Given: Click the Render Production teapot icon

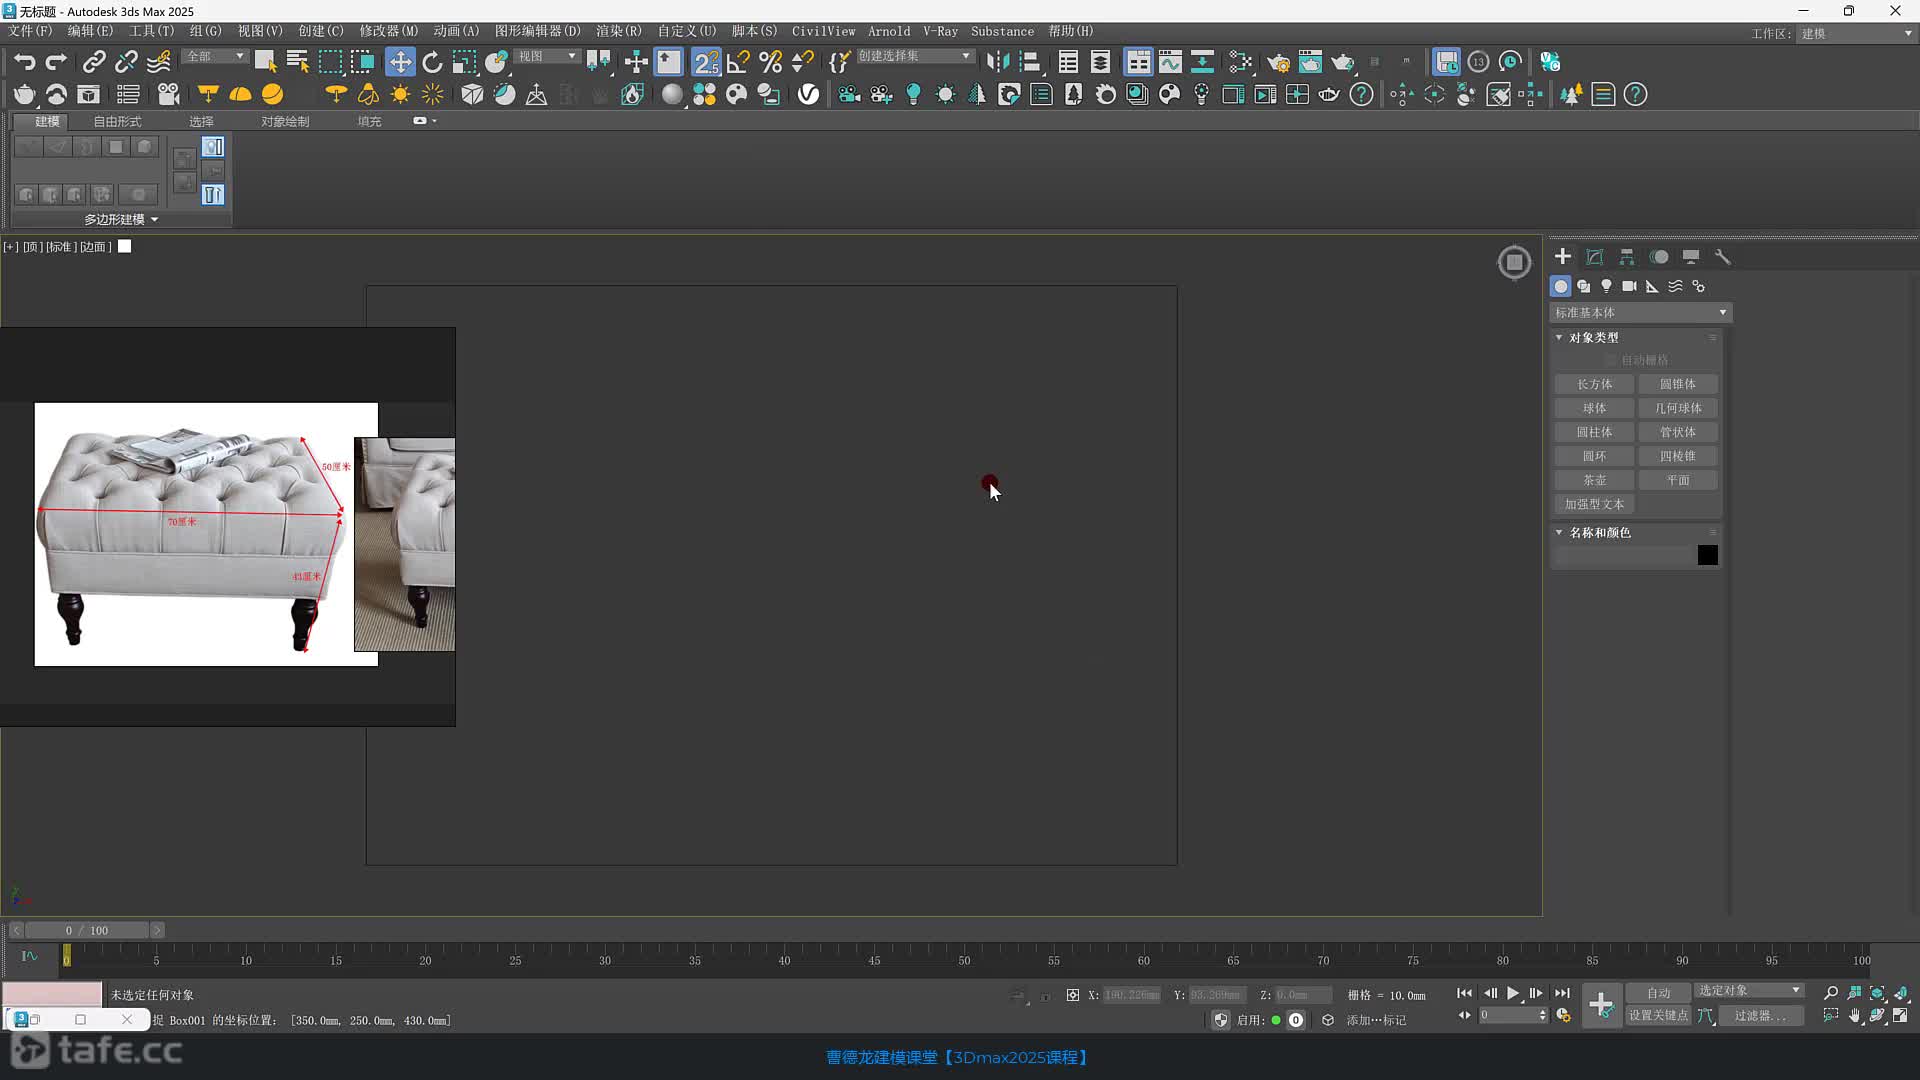Looking at the screenshot, I should click(1342, 62).
